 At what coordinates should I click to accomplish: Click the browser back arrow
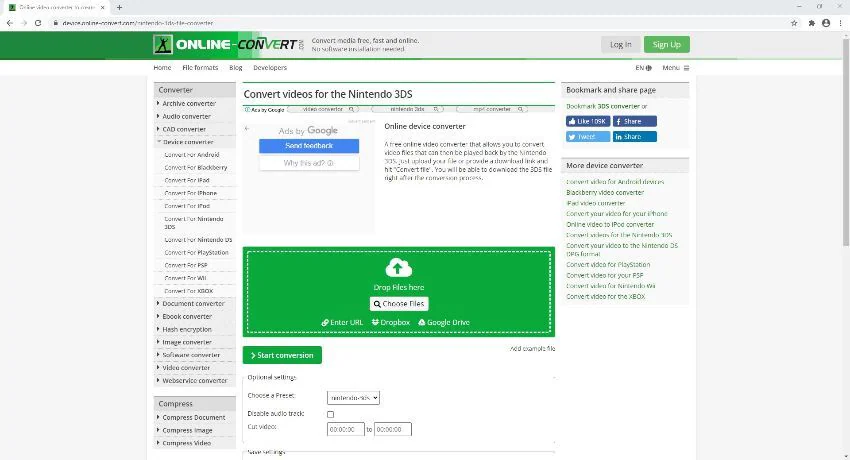click(x=10, y=23)
